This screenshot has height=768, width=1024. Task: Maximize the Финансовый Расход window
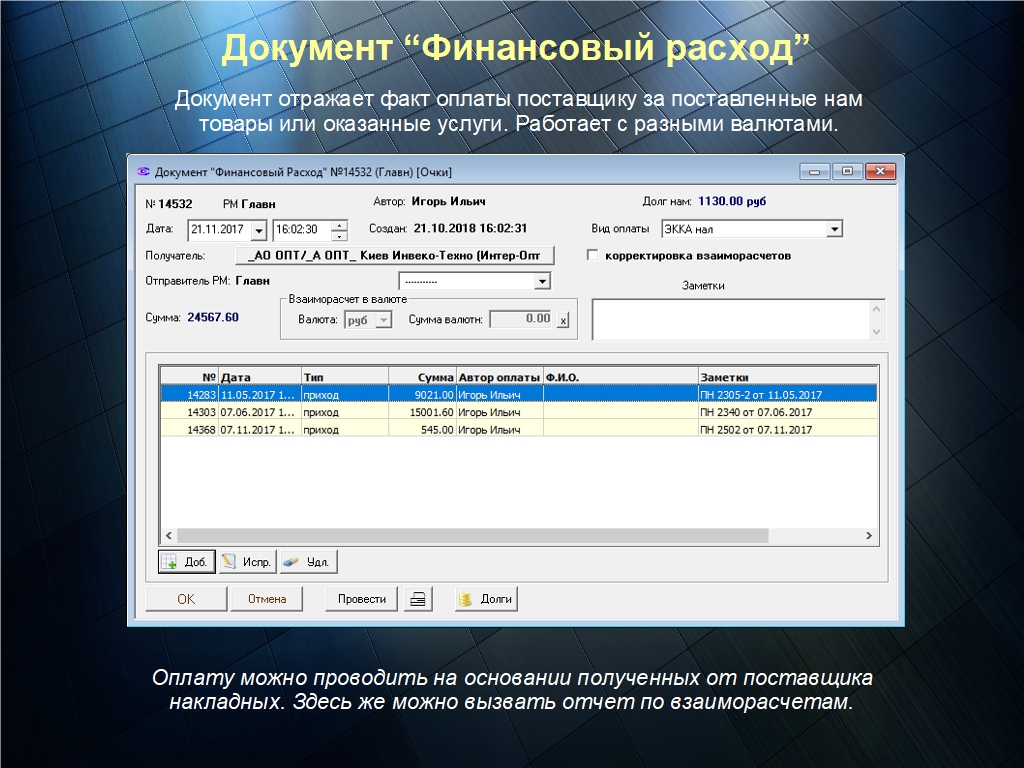click(x=847, y=171)
